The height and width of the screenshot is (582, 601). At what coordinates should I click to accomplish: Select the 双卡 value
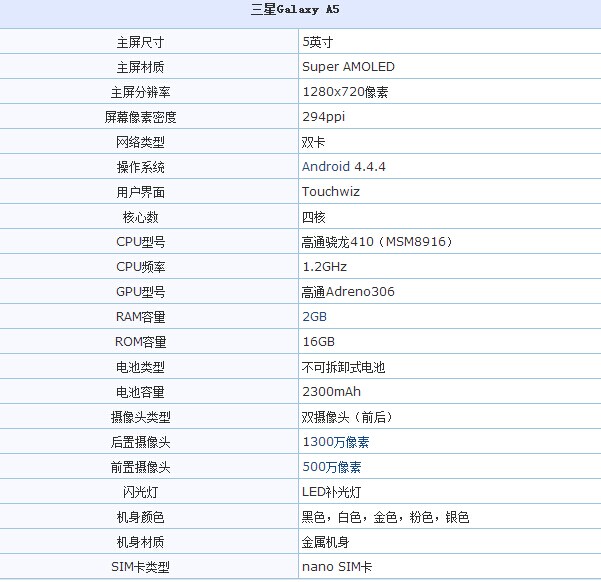coord(313,142)
